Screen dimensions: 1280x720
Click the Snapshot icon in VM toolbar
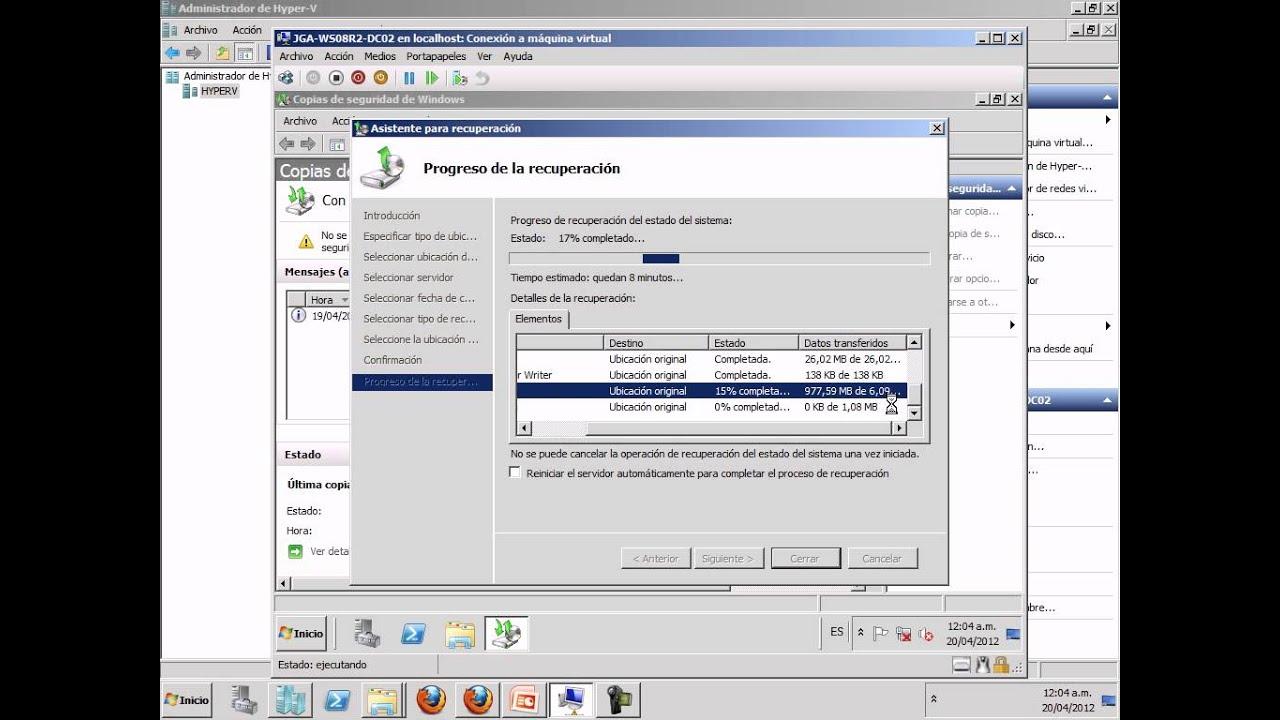459,78
